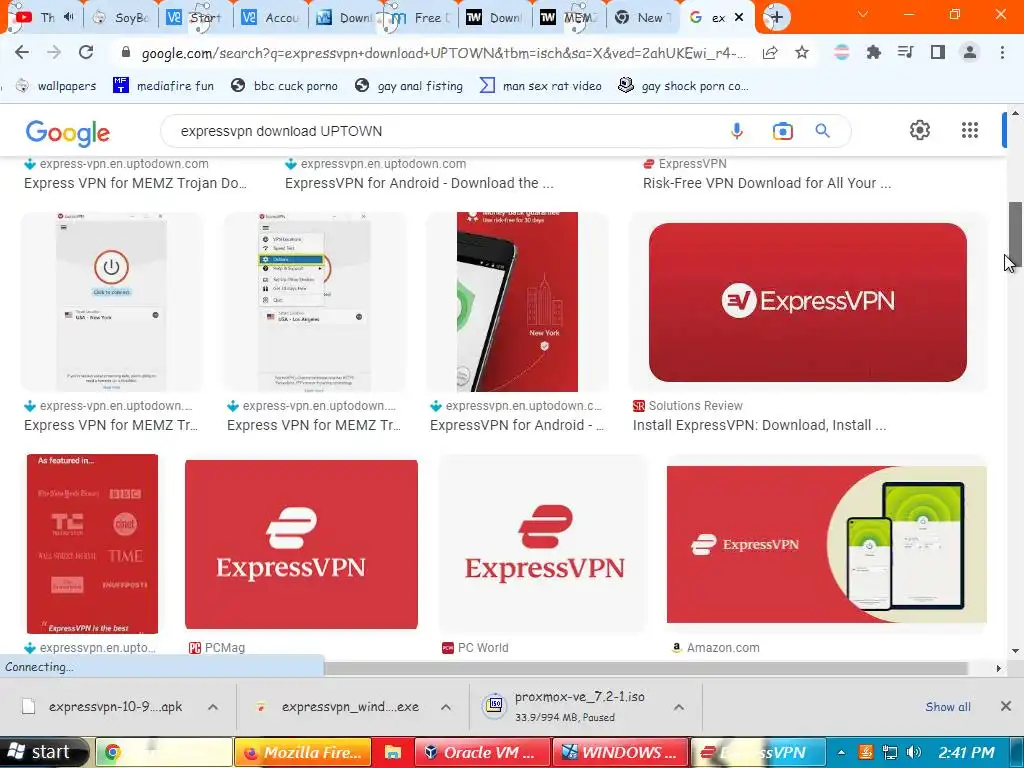Screen dimensions: 1024x768
Task: Switch to the Start tab
Action: tap(195, 18)
